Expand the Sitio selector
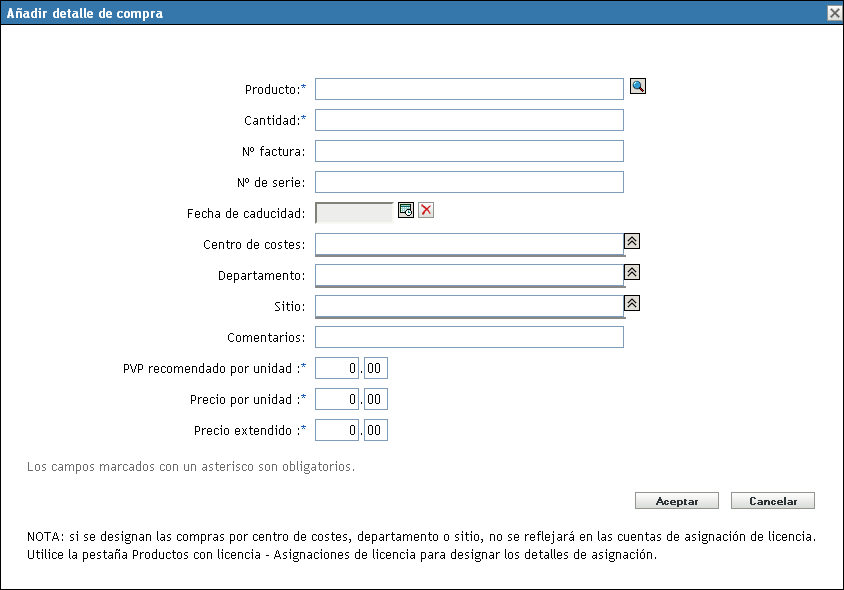The width and height of the screenshot is (844, 590). tap(632, 303)
